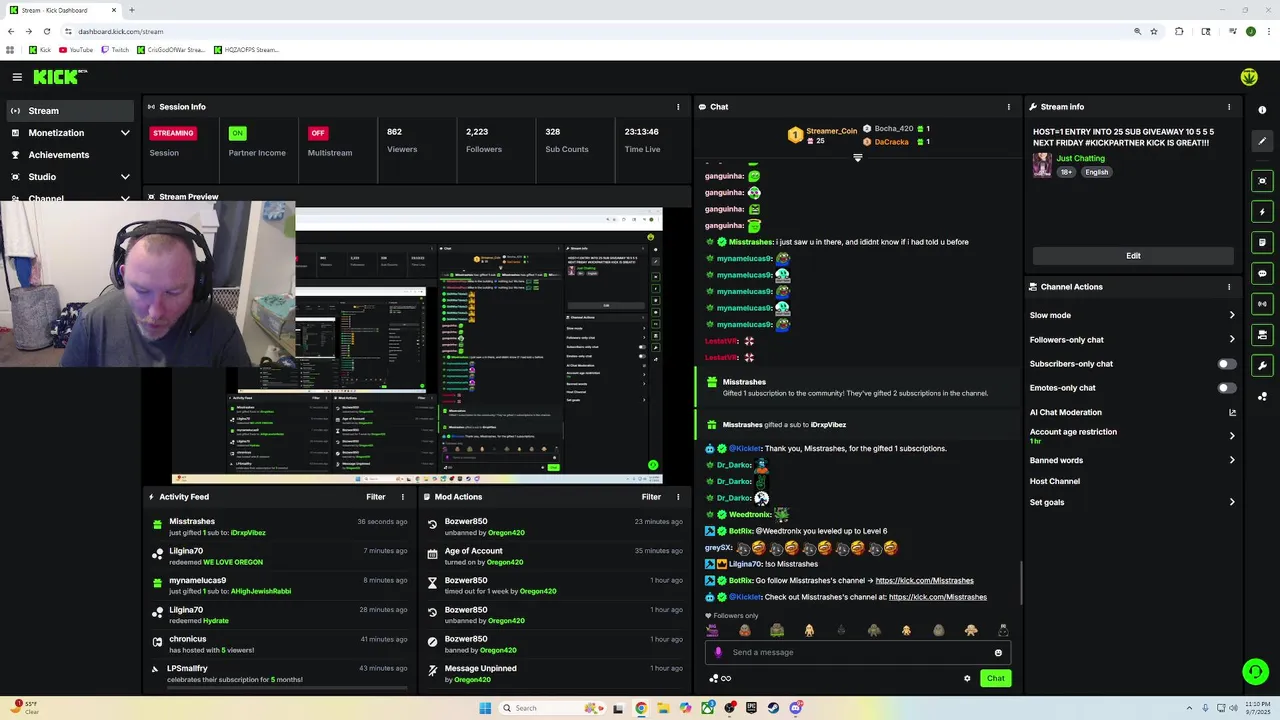This screenshot has width=1280, height=720.
Task: Open Chat panel three-dot options
Action: click(1008, 107)
